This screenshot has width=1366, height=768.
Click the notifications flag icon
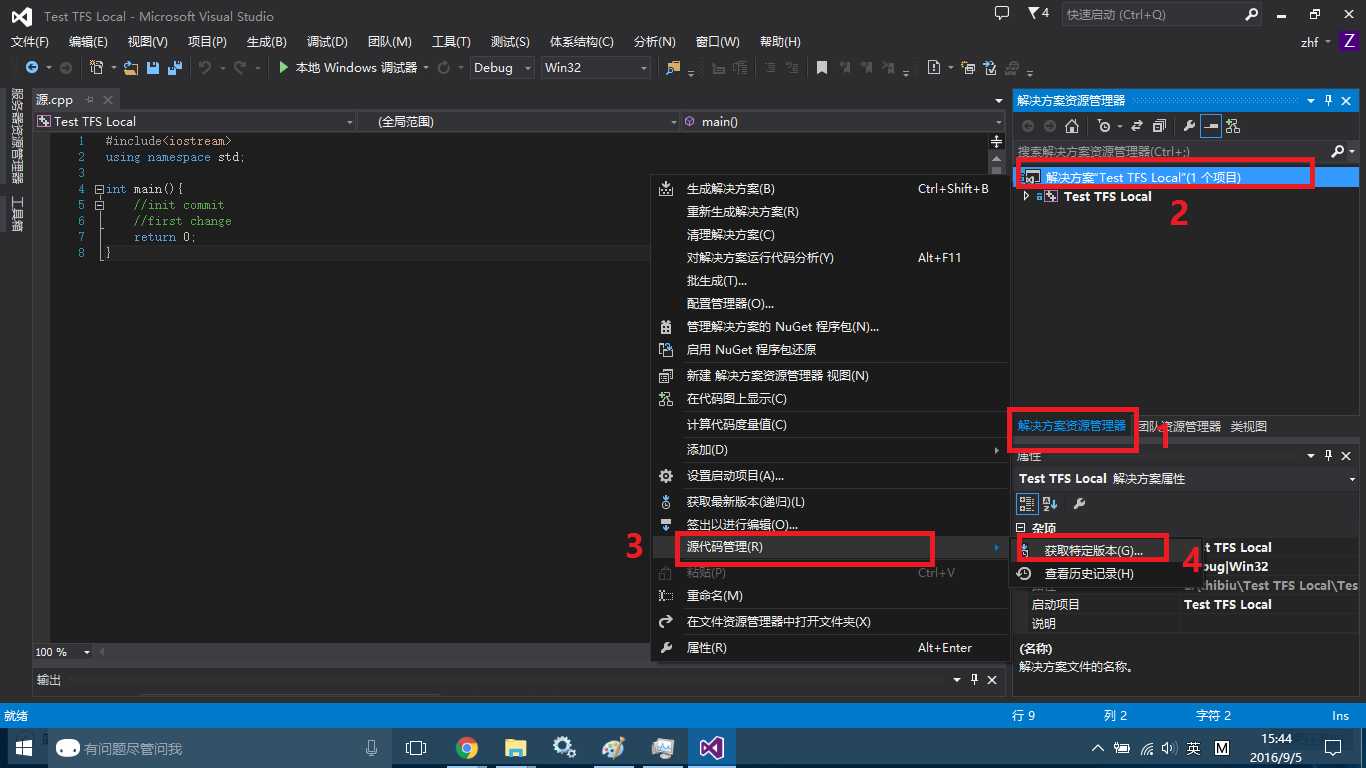click(x=1034, y=14)
